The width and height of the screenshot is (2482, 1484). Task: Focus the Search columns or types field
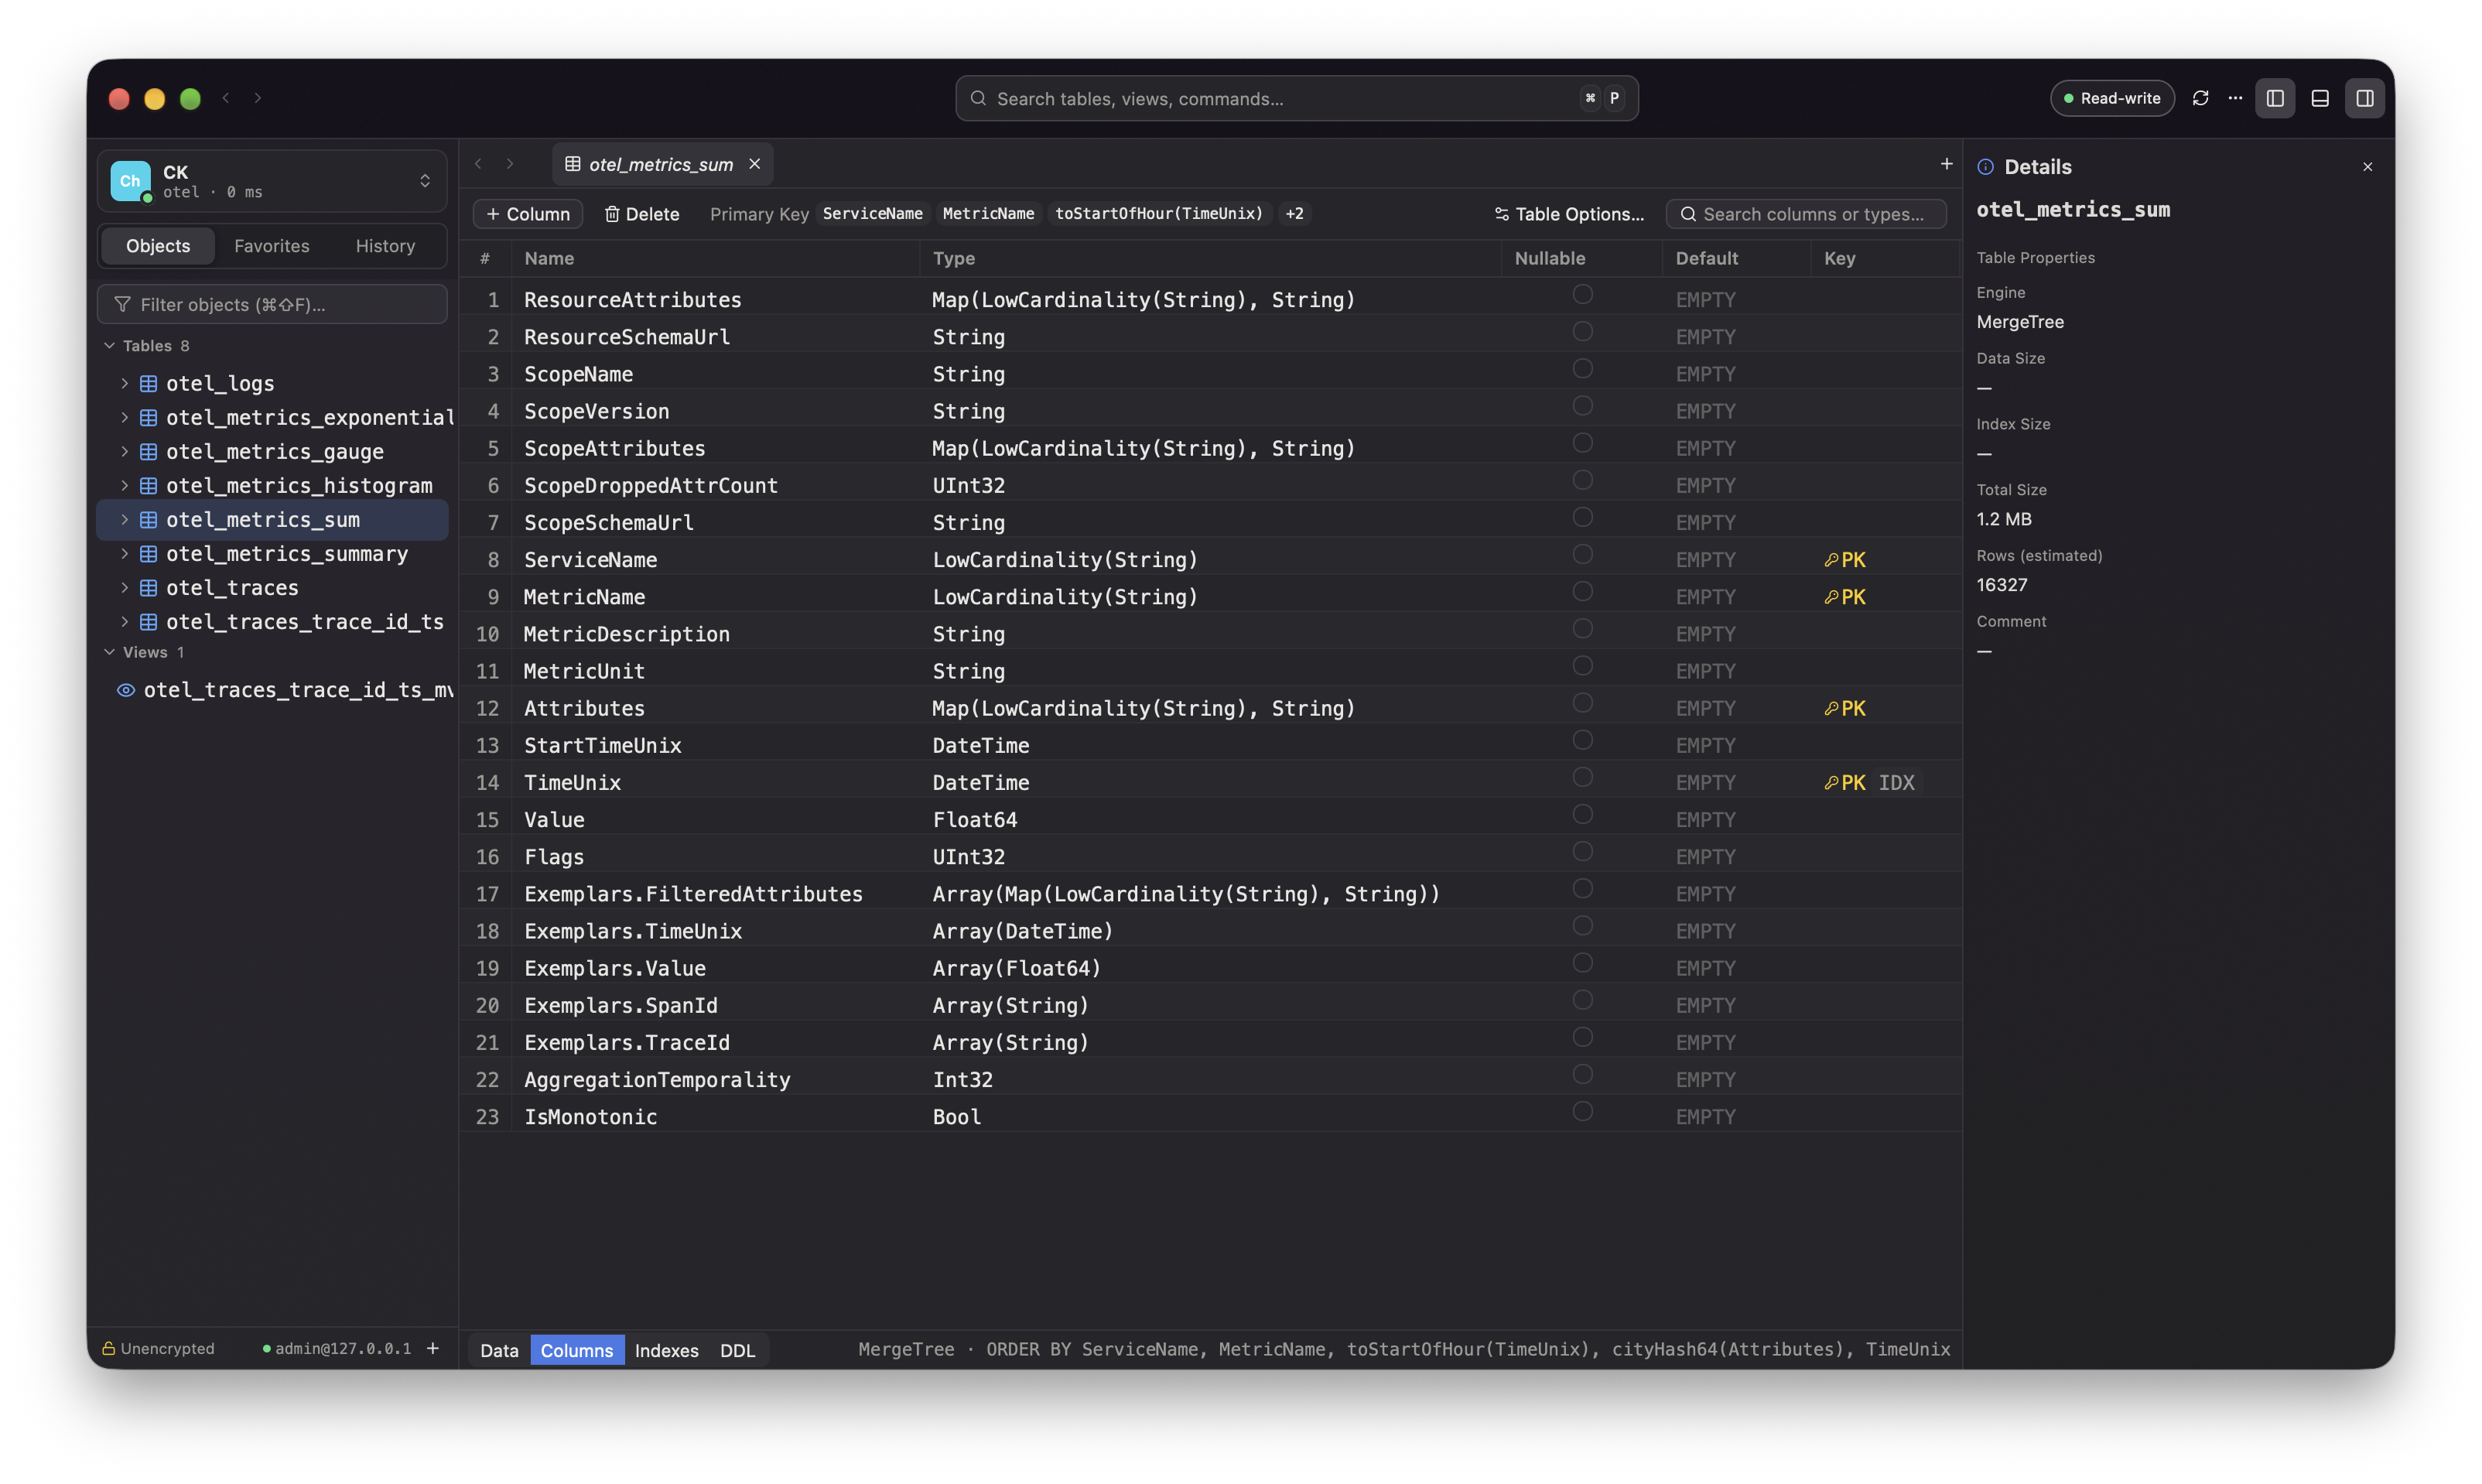point(1806,214)
